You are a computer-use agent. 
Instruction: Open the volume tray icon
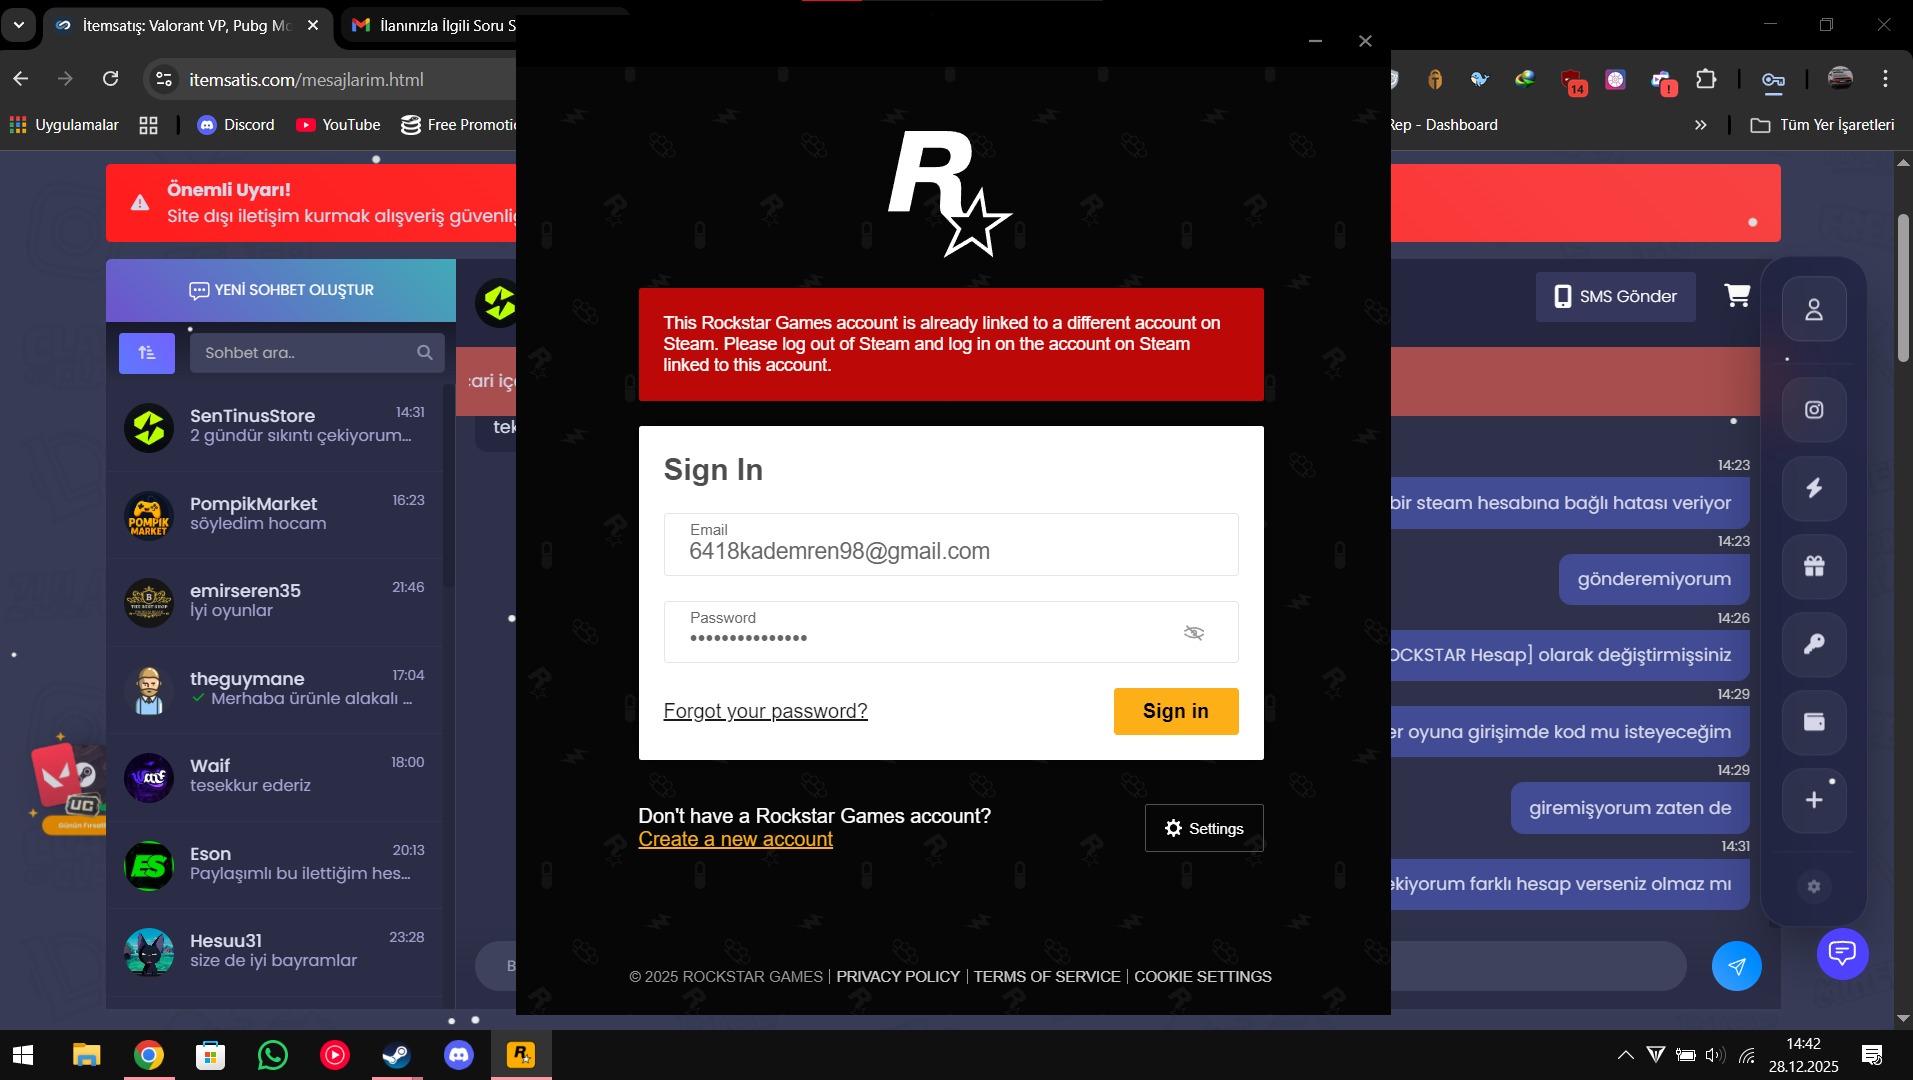coord(1715,1055)
